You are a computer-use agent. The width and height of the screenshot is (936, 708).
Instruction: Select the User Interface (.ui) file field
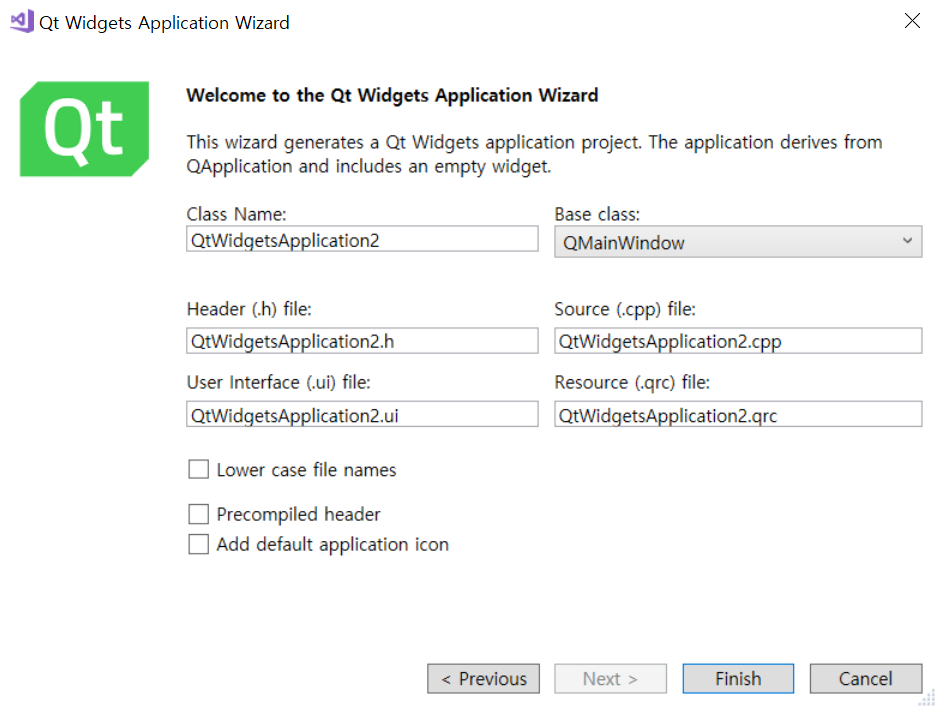362,414
